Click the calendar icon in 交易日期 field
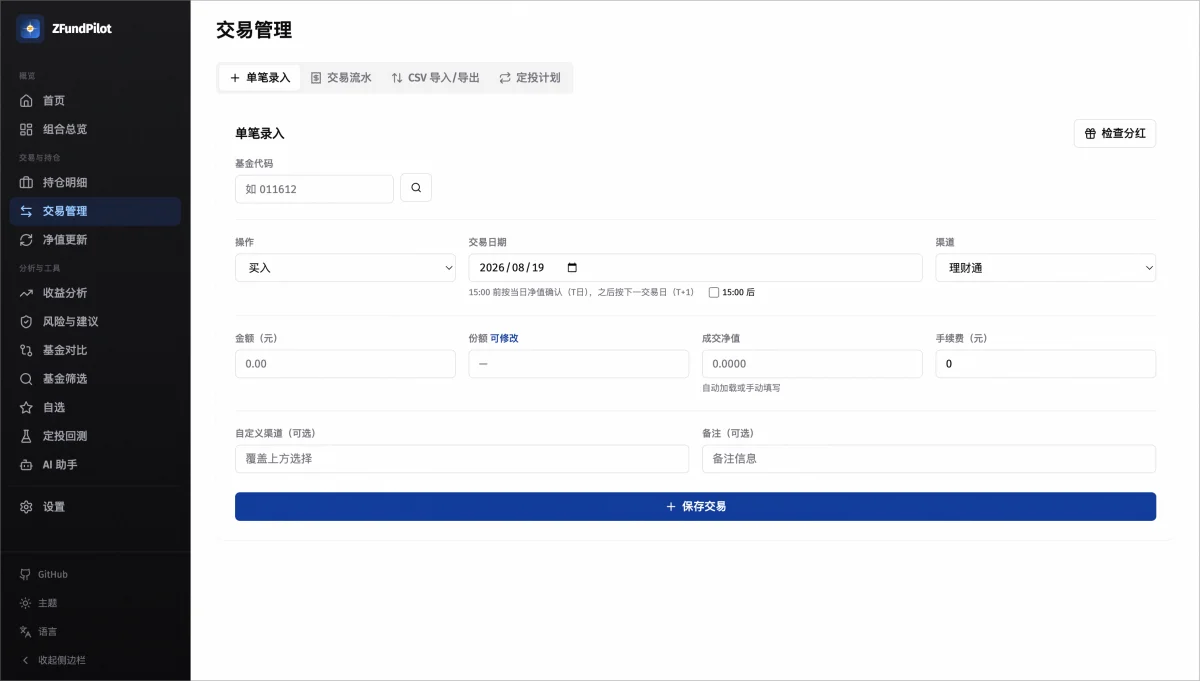Image resolution: width=1200 pixels, height=681 pixels. coord(572,268)
